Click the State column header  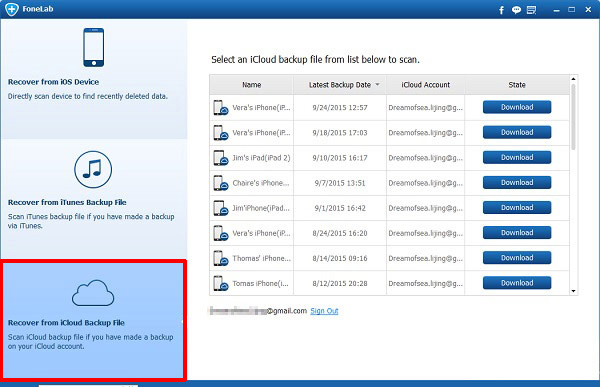[517, 85]
